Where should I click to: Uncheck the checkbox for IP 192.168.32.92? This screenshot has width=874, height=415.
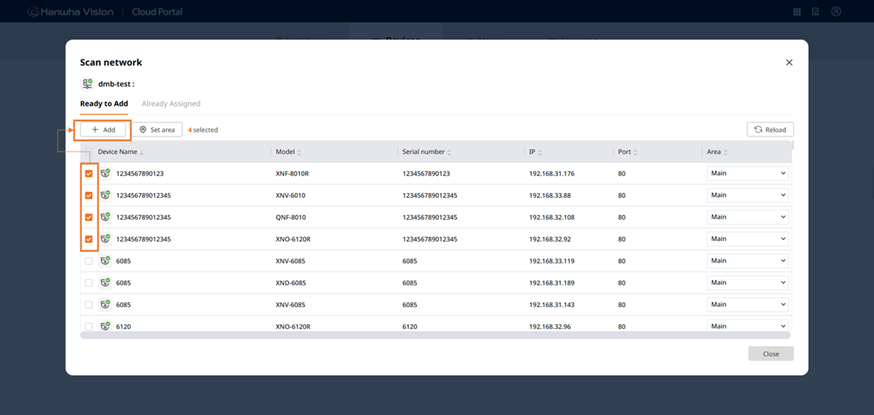pos(89,239)
